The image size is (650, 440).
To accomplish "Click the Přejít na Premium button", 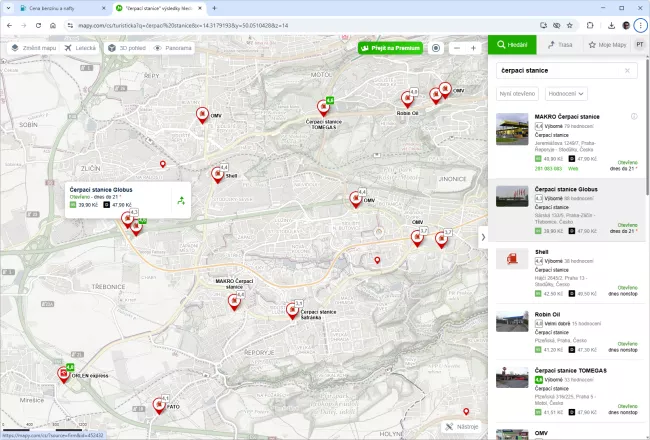I will click(x=390, y=47).
